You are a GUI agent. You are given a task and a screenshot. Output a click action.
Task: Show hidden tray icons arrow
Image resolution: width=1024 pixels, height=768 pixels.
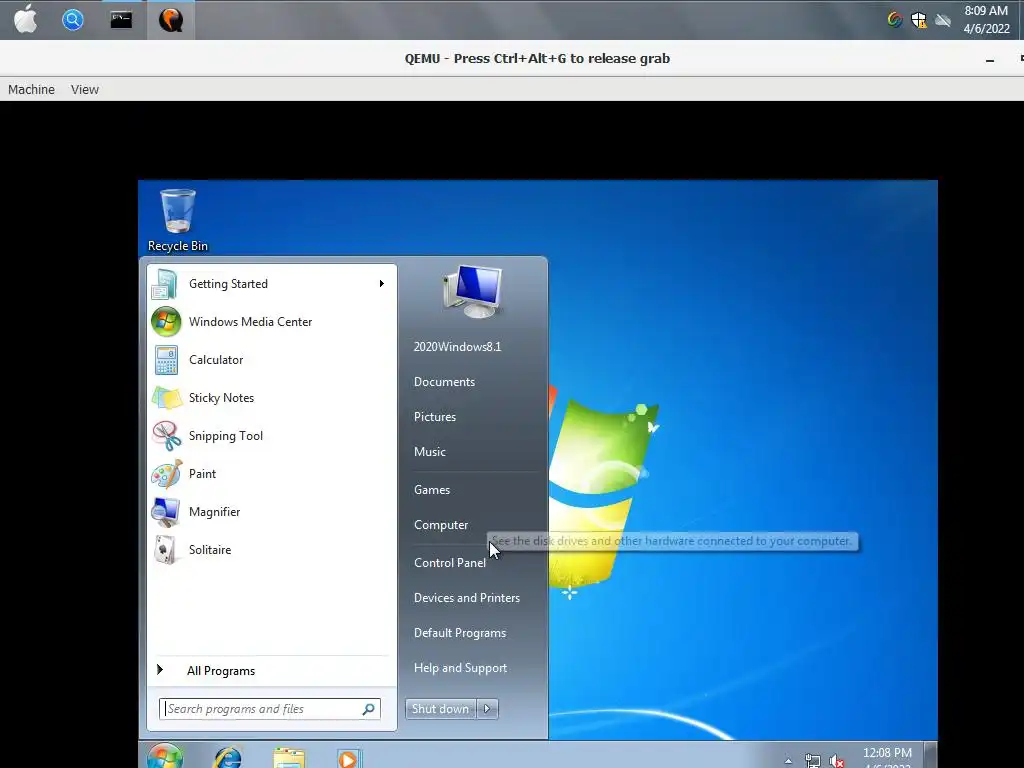tap(788, 761)
